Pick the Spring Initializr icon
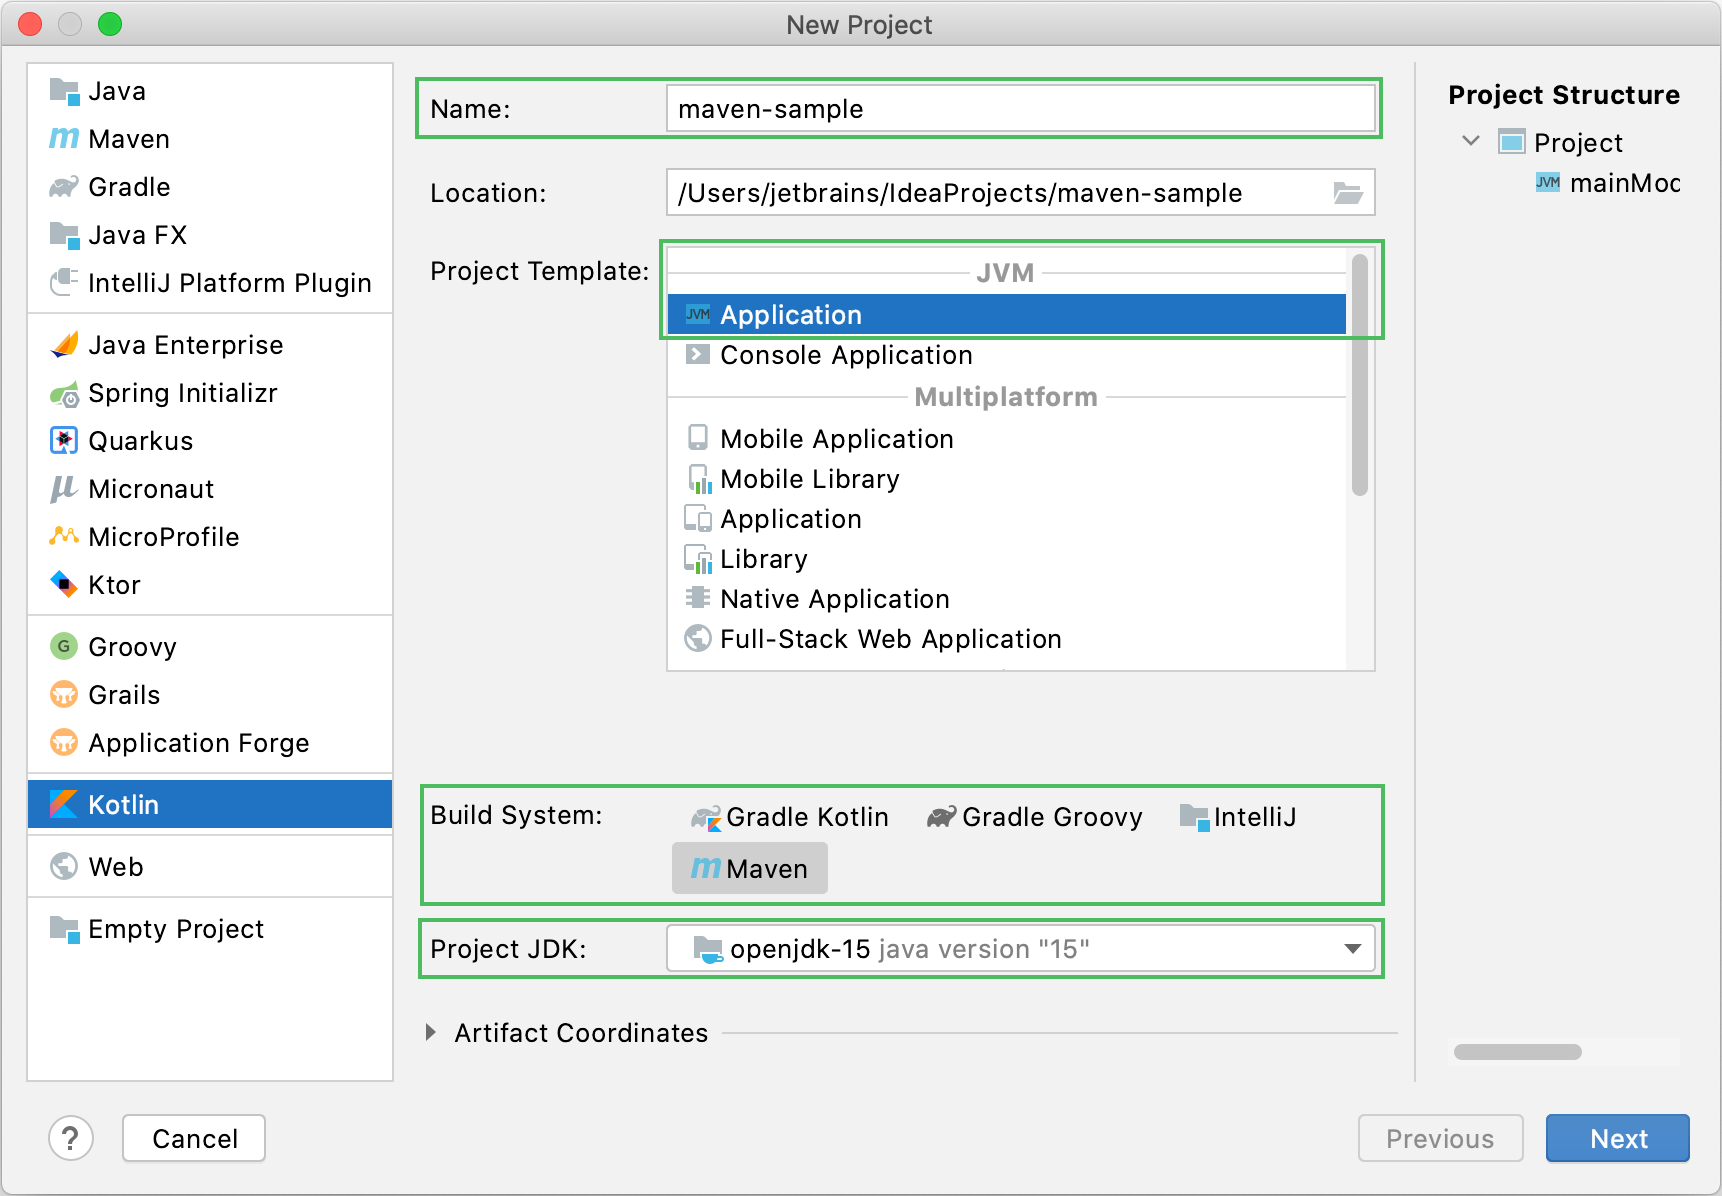This screenshot has height=1196, width=1722. click(x=64, y=393)
